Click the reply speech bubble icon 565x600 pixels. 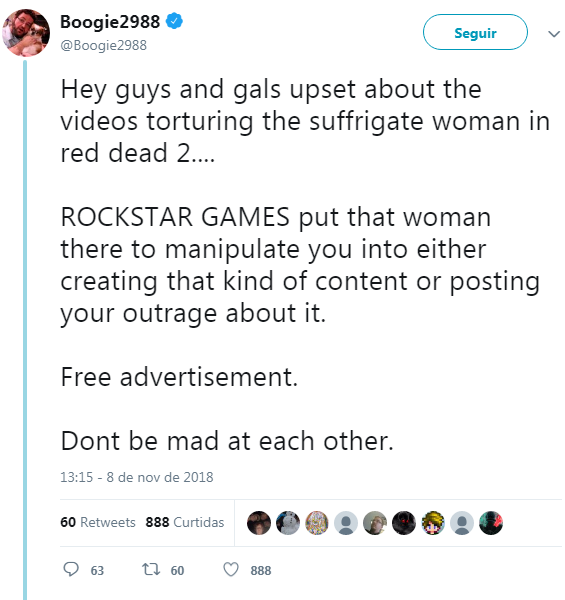point(71,569)
